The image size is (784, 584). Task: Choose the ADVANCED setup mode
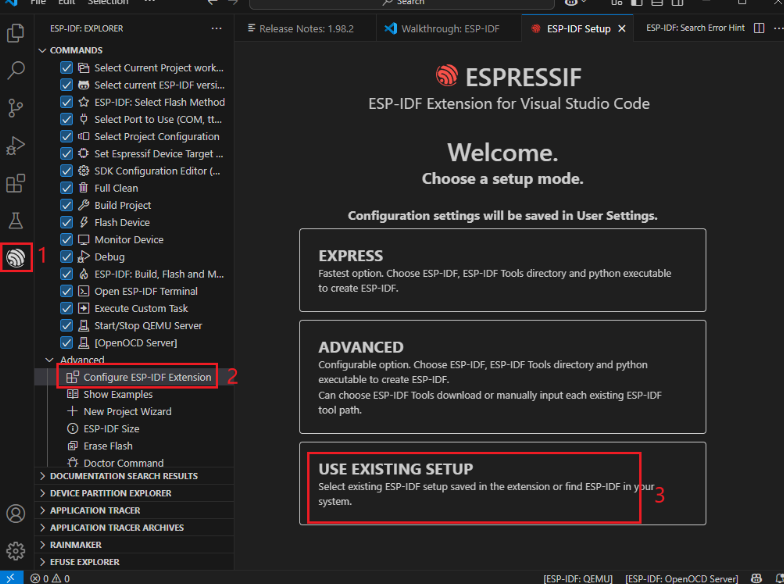coord(502,377)
